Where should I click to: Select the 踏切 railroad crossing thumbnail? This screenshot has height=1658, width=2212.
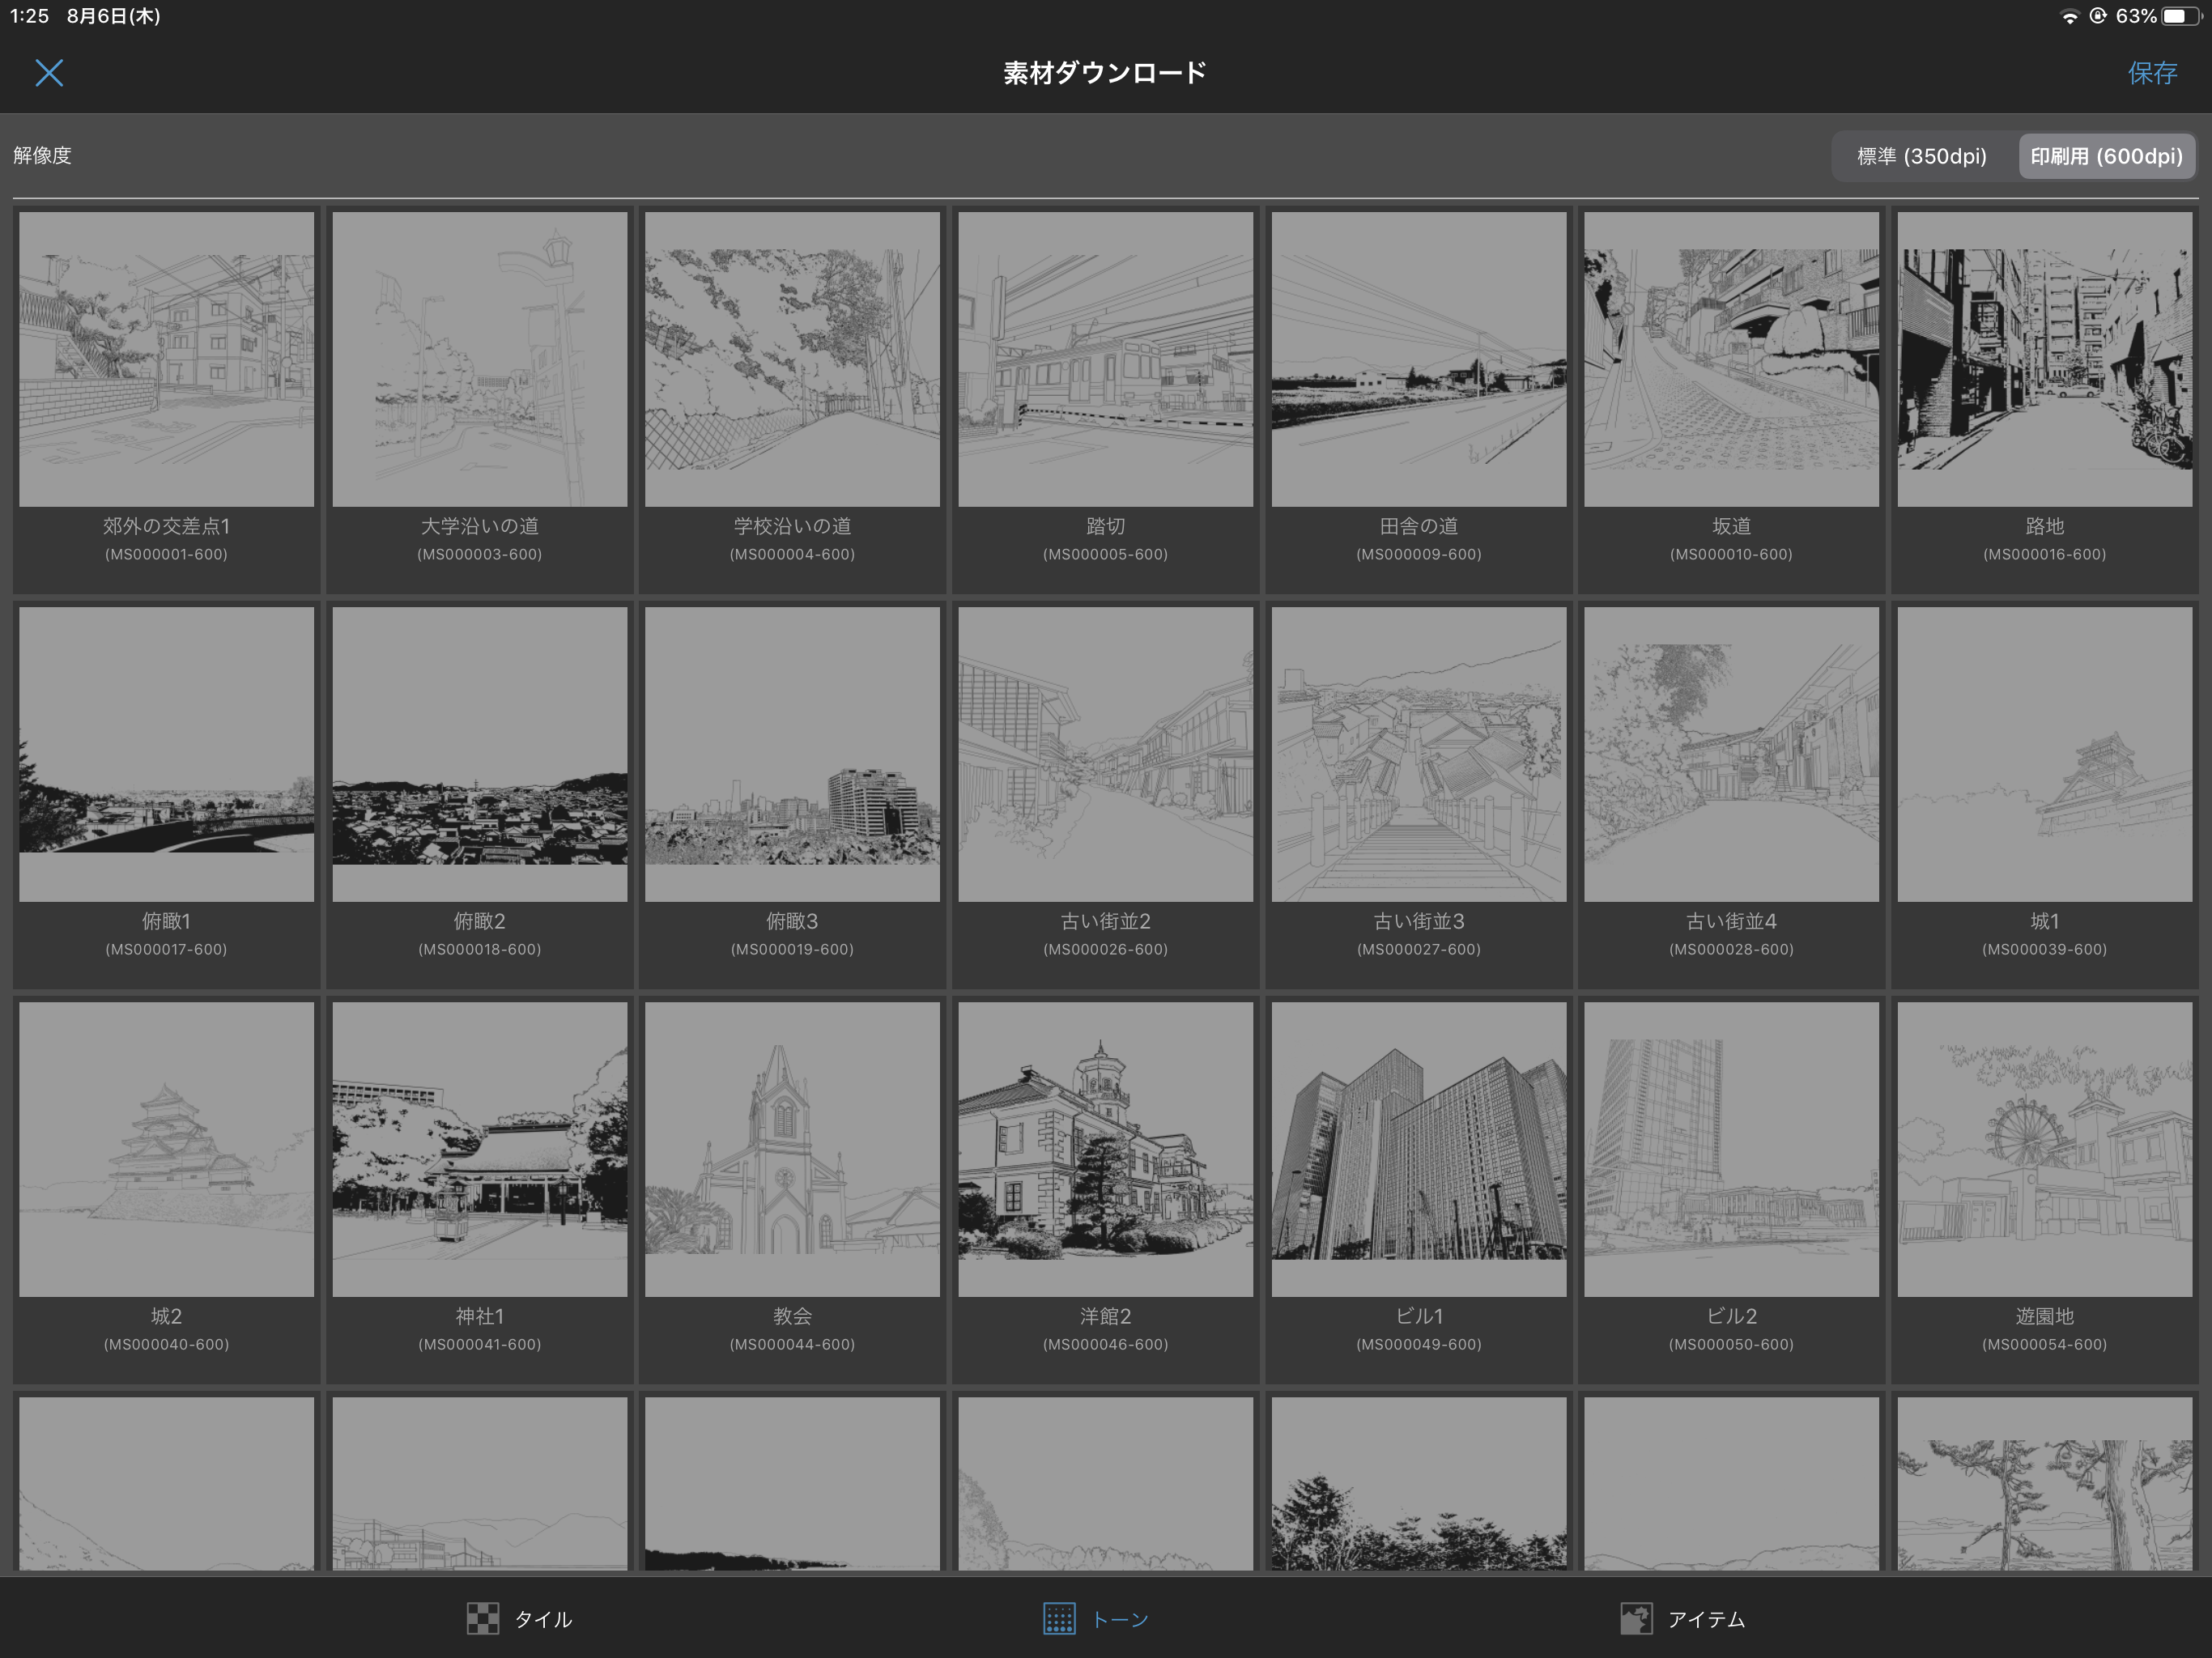click(1105, 359)
